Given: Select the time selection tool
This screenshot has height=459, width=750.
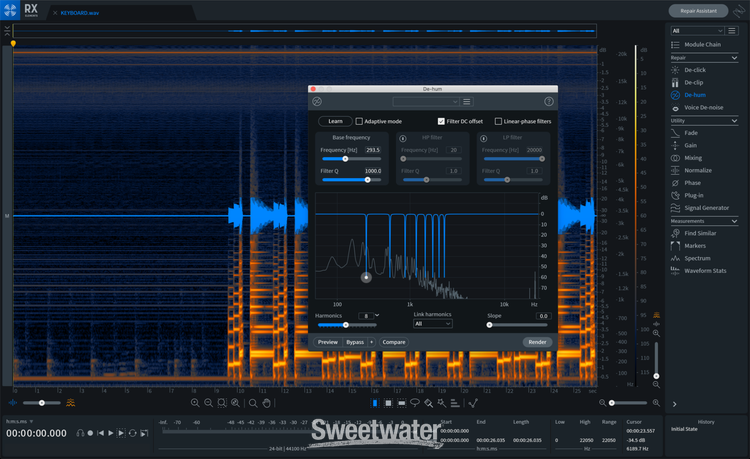Looking at the screenshot, I should point(375,403).
